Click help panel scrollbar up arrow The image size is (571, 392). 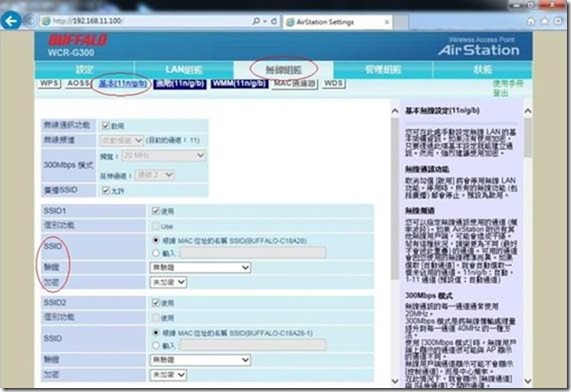click(528, 111)
